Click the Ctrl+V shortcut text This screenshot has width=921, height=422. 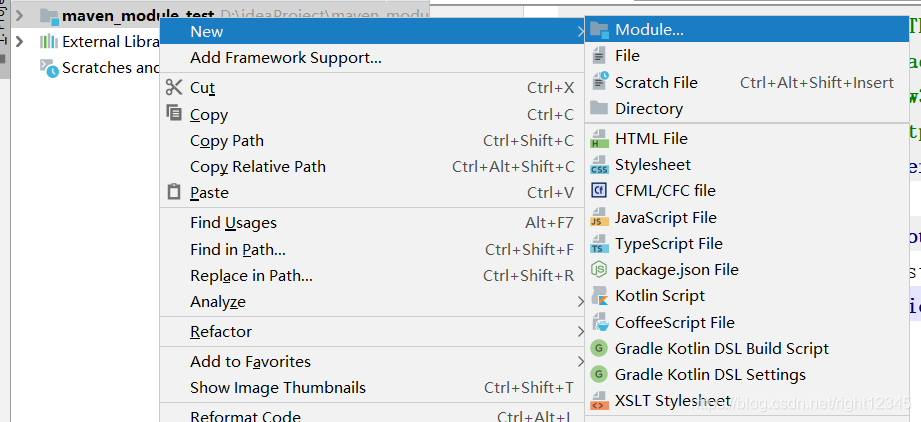[x=550, y=192]
